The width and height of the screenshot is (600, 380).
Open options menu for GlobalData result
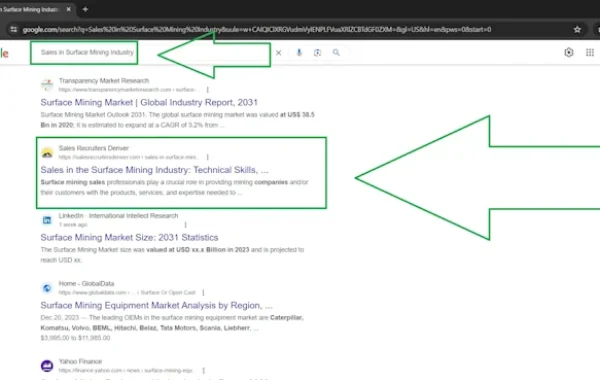pos(203,292)
